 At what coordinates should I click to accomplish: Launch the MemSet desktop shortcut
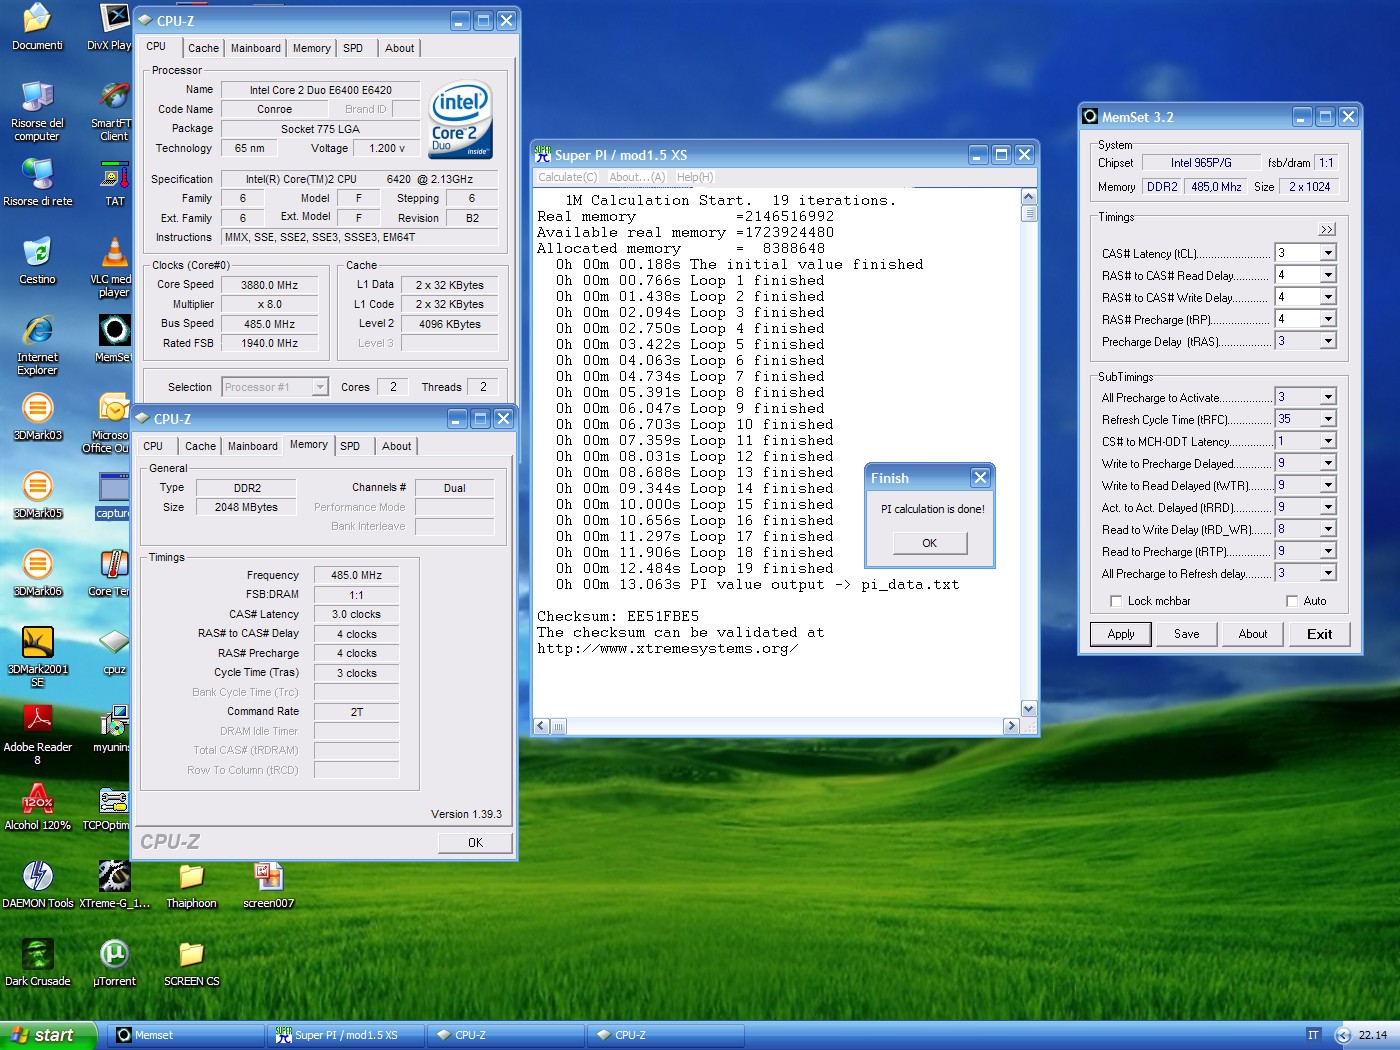[113, 338]
